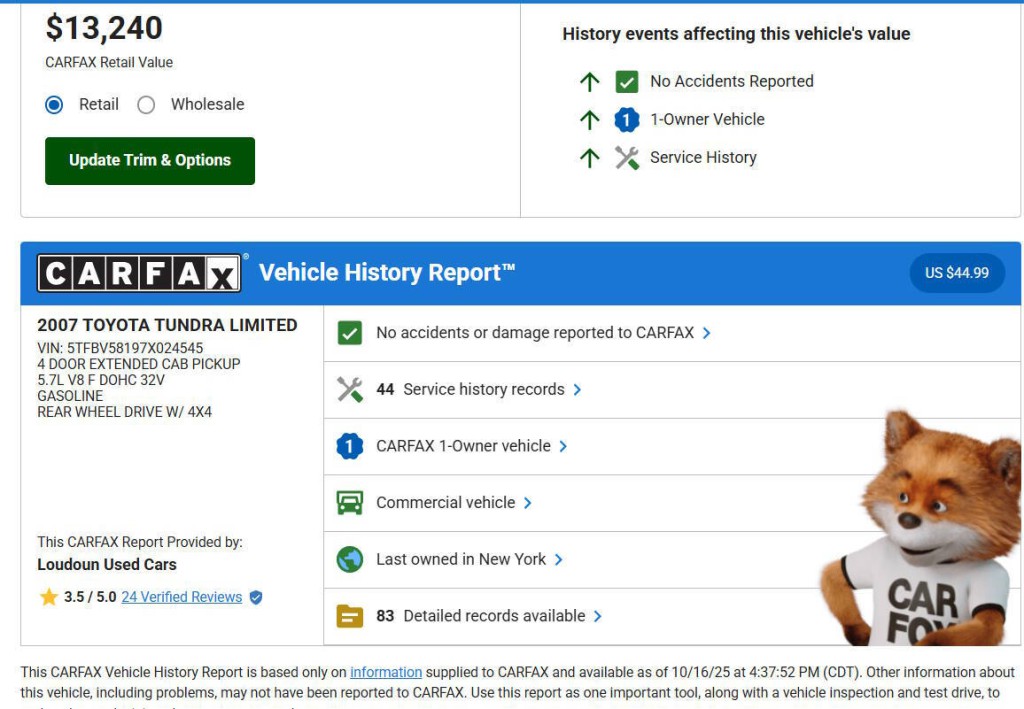Select the globe icon beside Last owned
Viewport: 1024px width, 709px height.
tap(349, 559)
